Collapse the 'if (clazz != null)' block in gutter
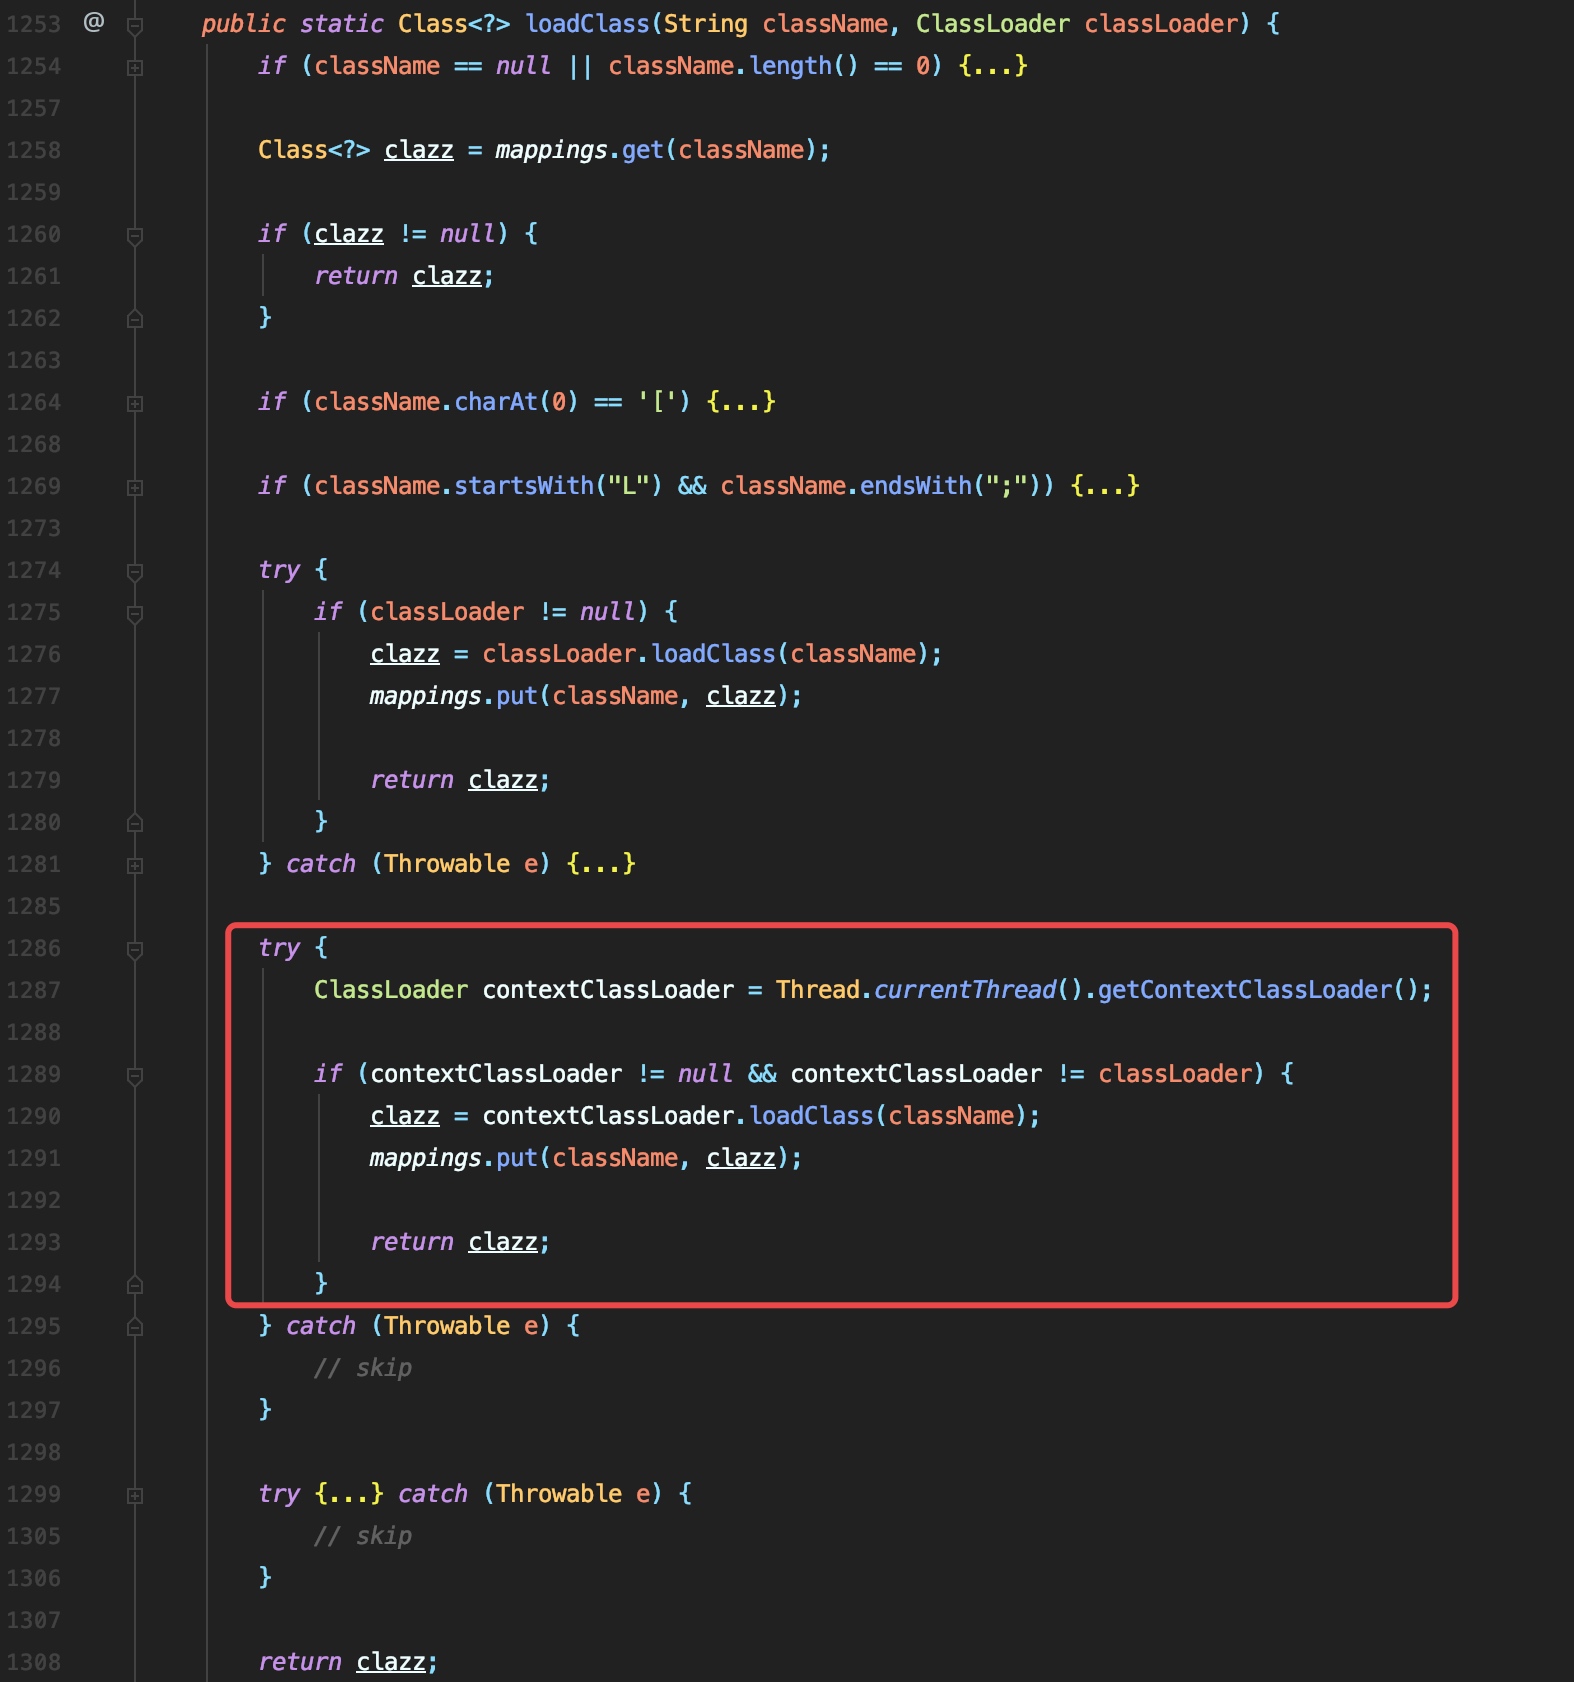This screenshot has height=1682, width=1574. [135, 236]
